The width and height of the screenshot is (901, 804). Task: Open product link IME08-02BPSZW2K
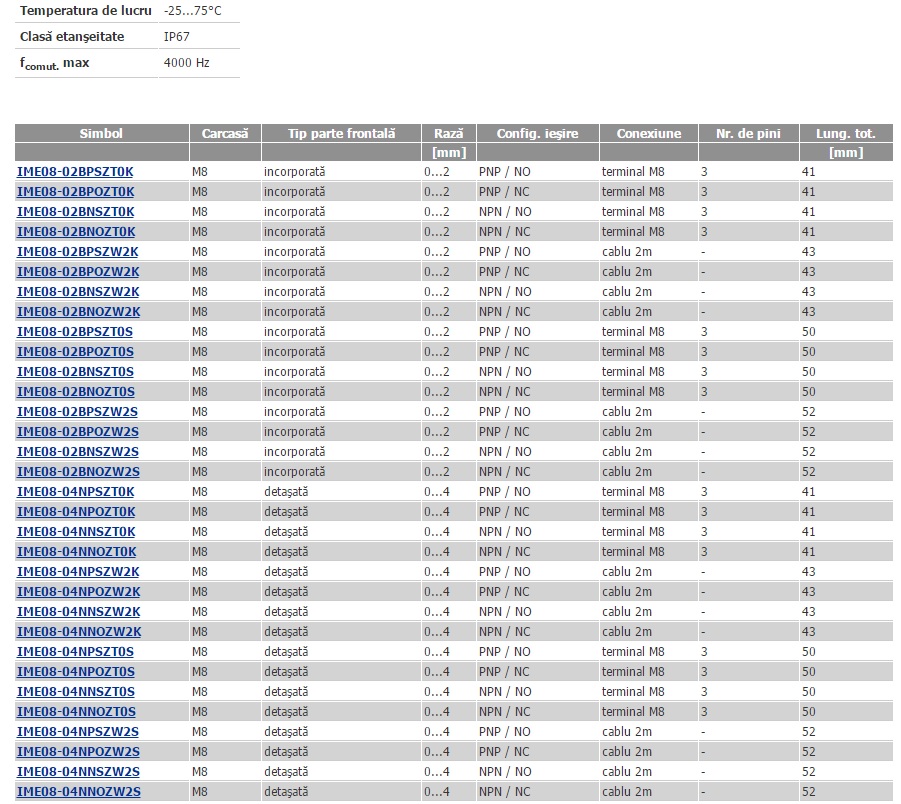click(78, 252)
